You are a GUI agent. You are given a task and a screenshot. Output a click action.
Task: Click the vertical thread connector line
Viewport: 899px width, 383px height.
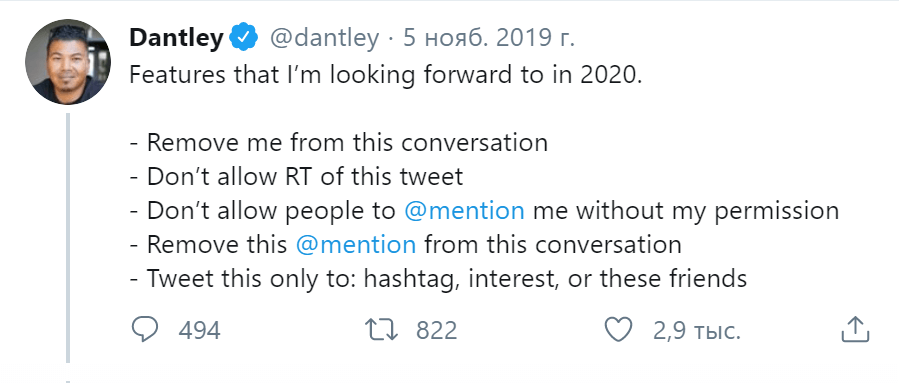click(68, 238)
